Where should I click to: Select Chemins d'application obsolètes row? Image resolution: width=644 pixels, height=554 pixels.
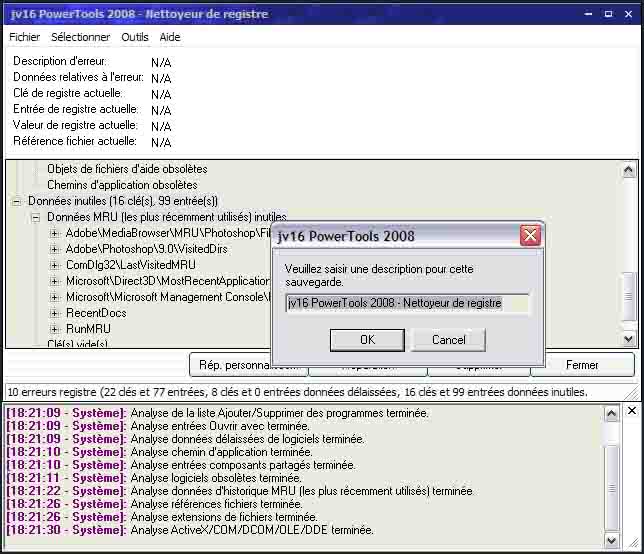[x=122, y=185]
